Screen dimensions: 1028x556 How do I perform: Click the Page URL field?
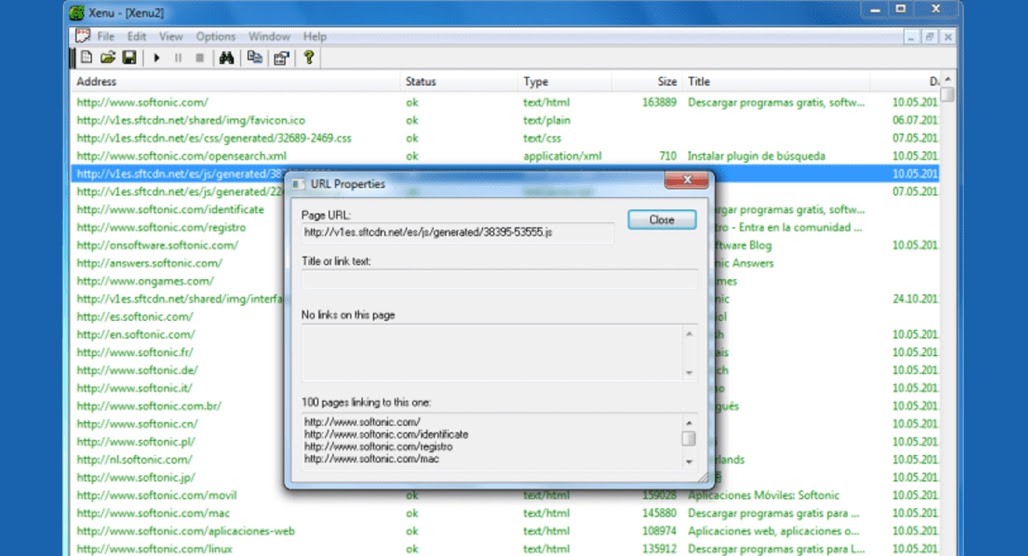tap(457, 233)
